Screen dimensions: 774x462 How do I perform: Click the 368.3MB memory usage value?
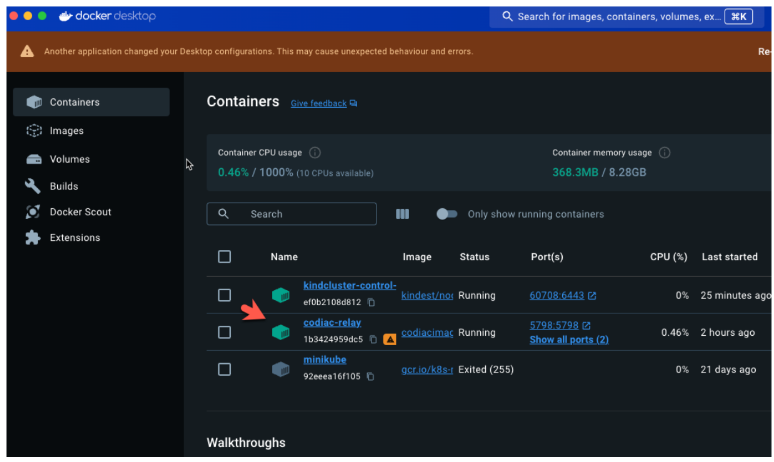tap(575, 172)
